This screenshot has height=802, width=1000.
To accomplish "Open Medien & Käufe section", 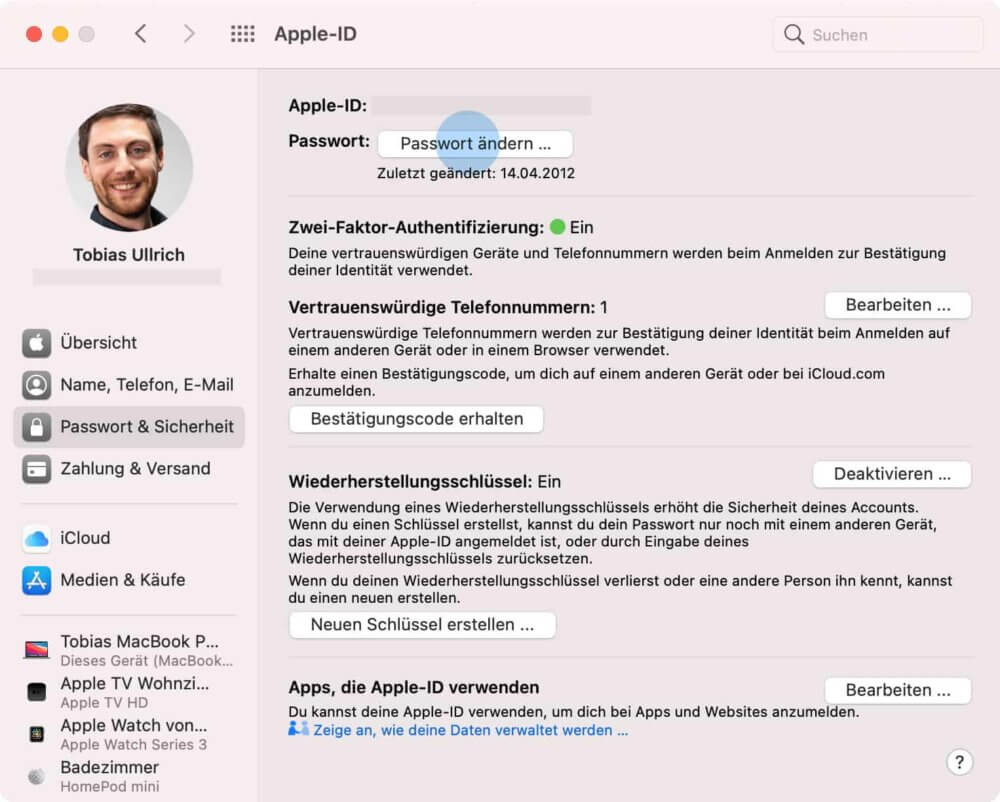I will [129, 581].
